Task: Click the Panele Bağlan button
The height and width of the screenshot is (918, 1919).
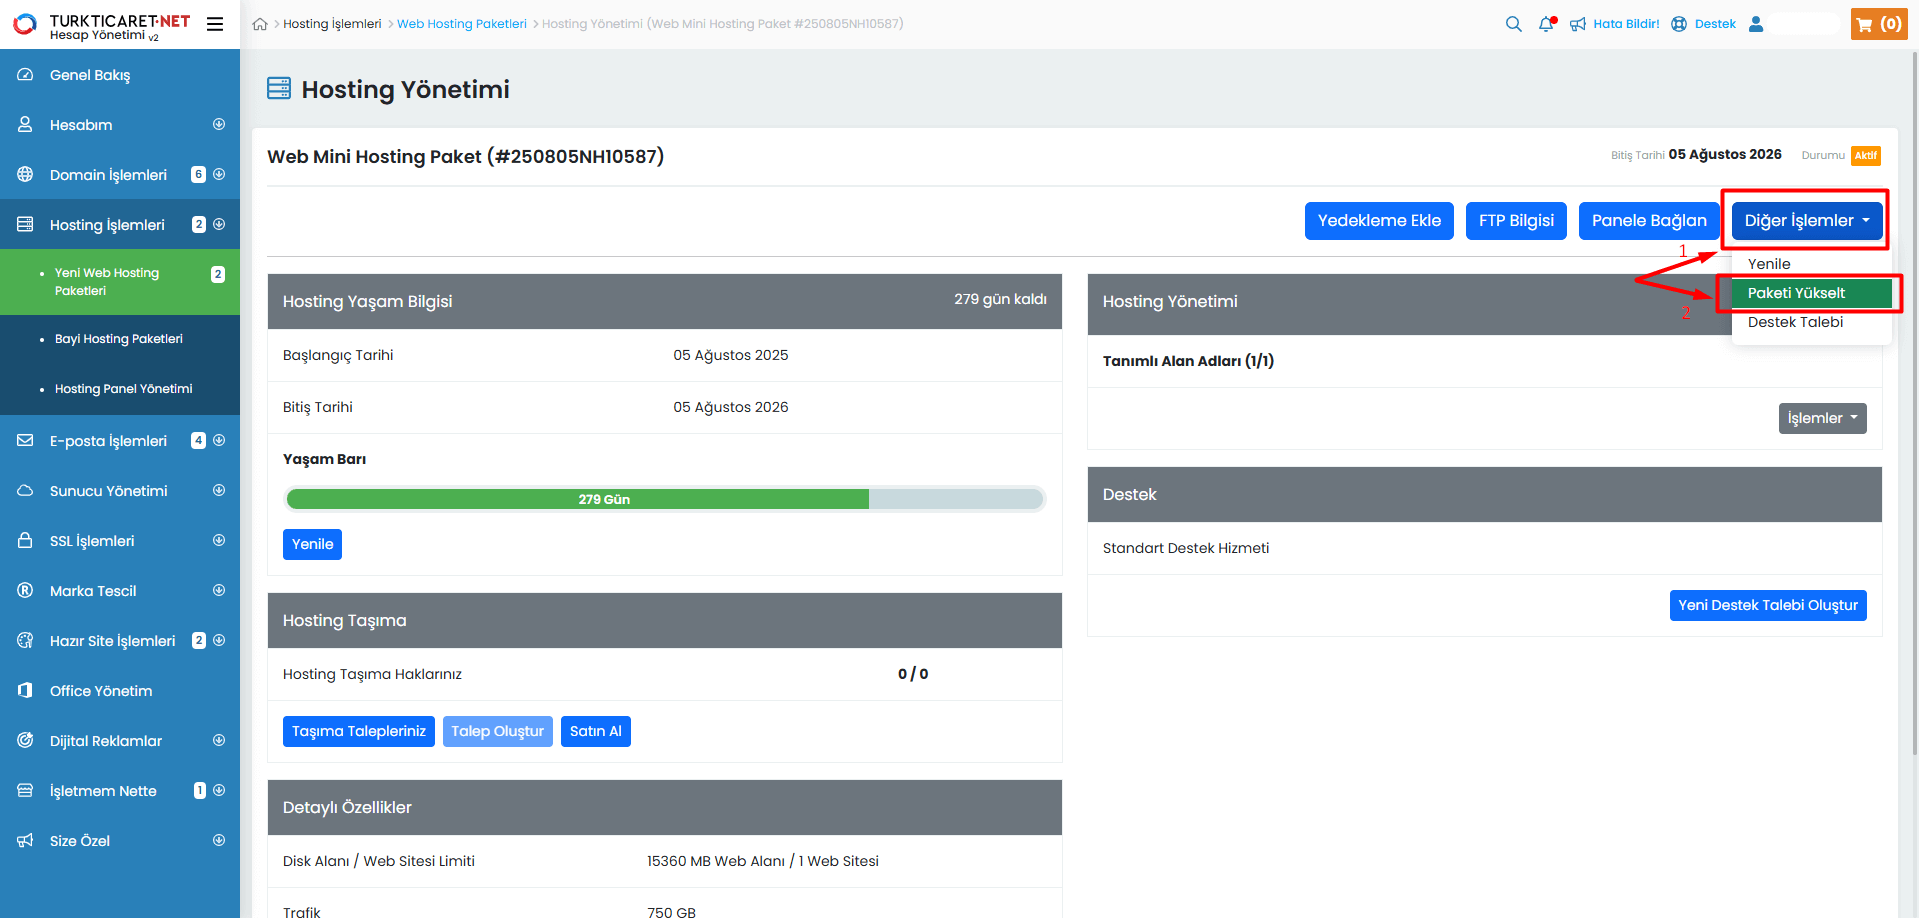Action: (x=1648, y=221)
